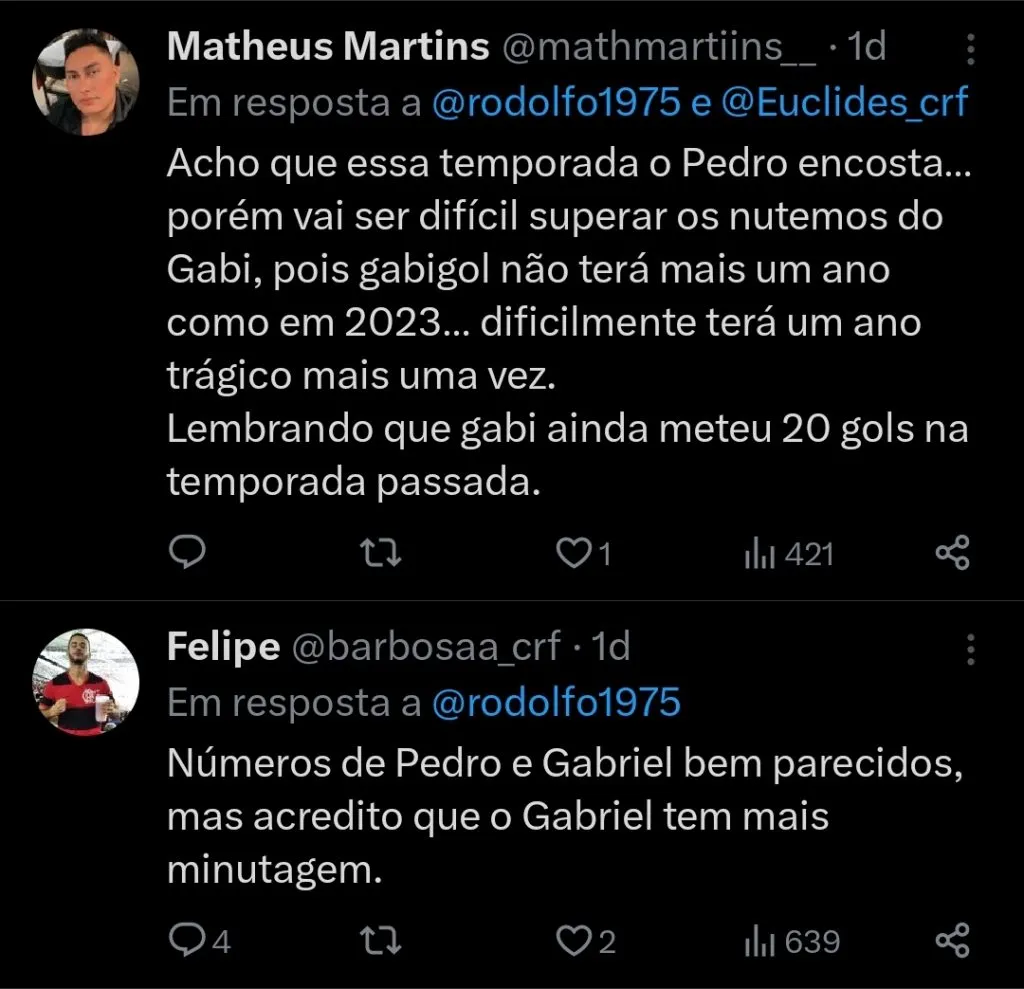Image resolution: width=1024 pixels, height=989 pixels.
Task: Open Matheus Martins' profile via his name
Action: (x=328, y=45)
